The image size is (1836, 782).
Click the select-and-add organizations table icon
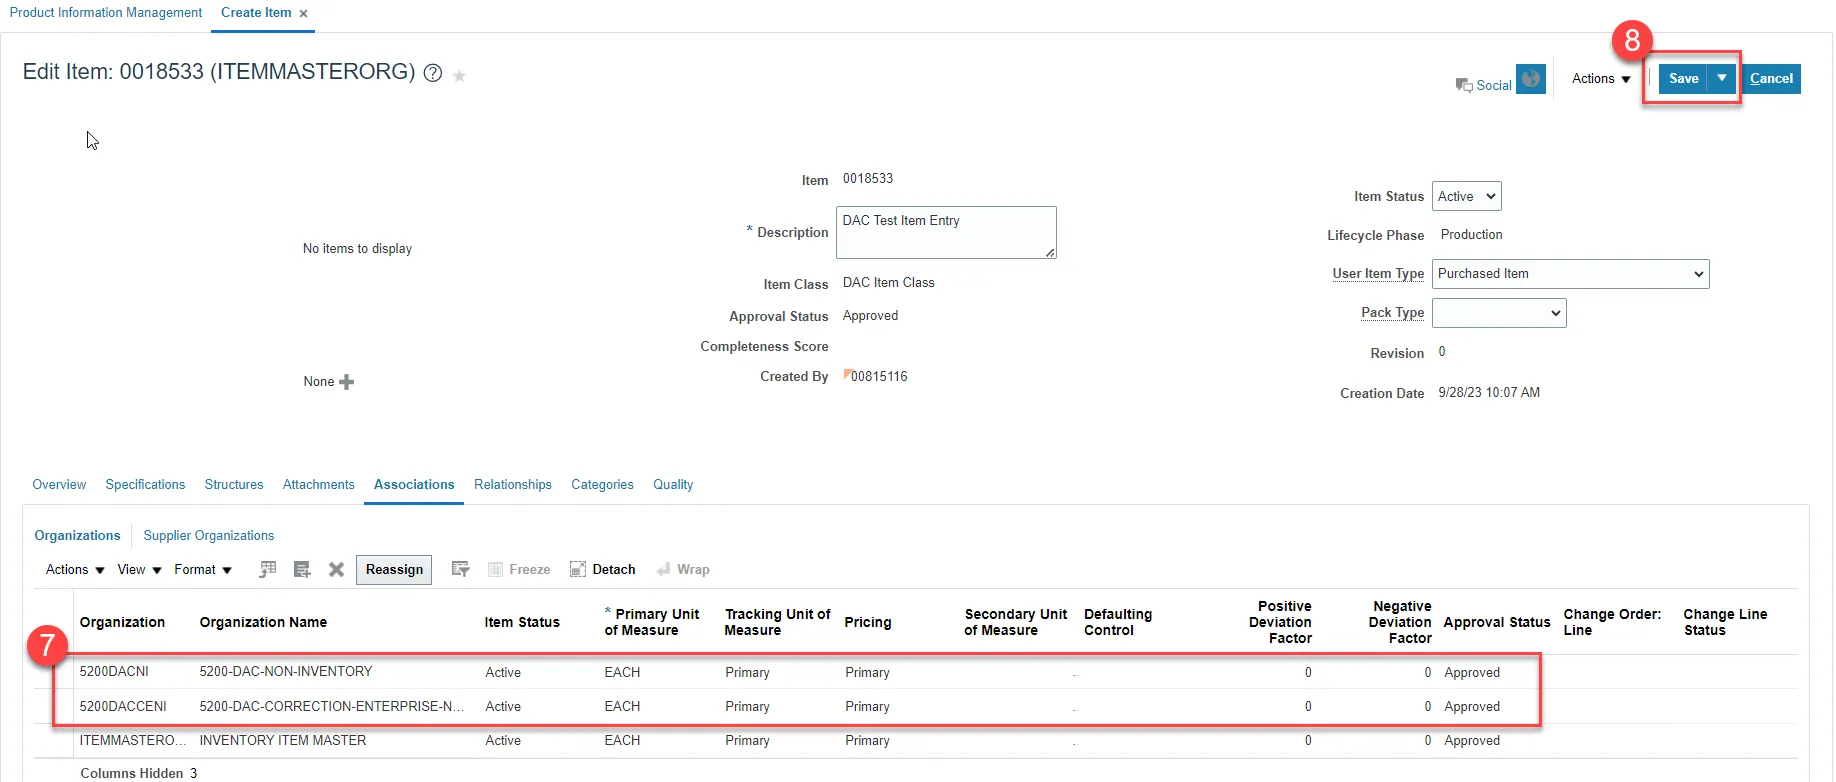(267, 569)
